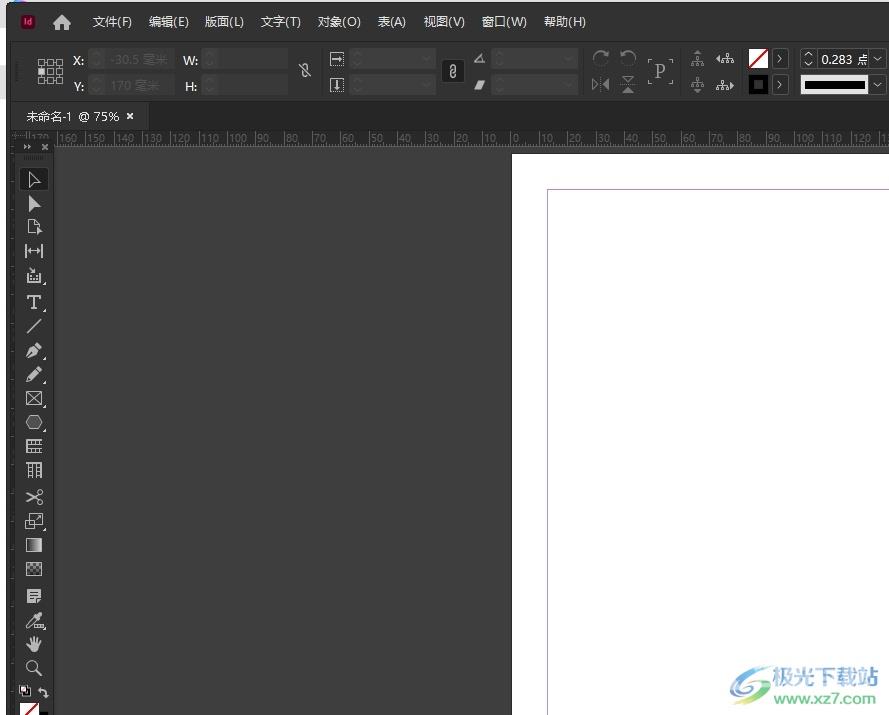
Task: Open the Type menu 文字(T)
Action: 280,22
